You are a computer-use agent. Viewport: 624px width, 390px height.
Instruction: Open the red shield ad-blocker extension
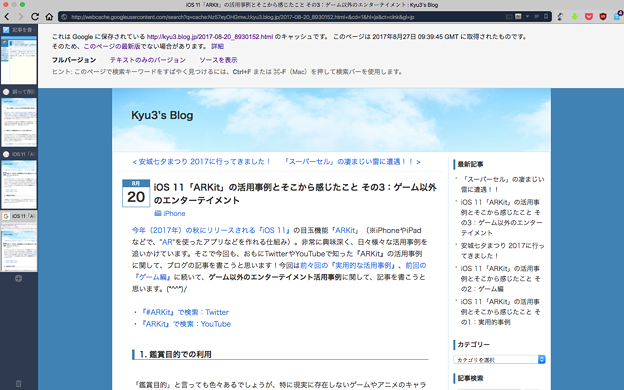[x=603, y=17]
